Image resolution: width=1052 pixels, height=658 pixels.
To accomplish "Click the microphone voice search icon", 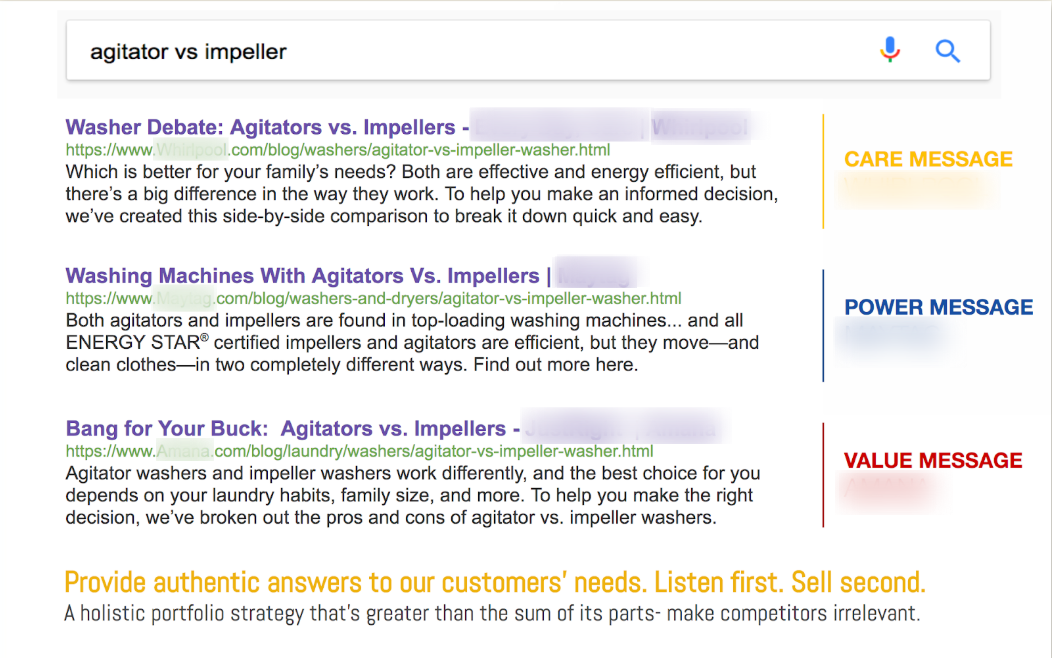I will click(x=889, y=50).
